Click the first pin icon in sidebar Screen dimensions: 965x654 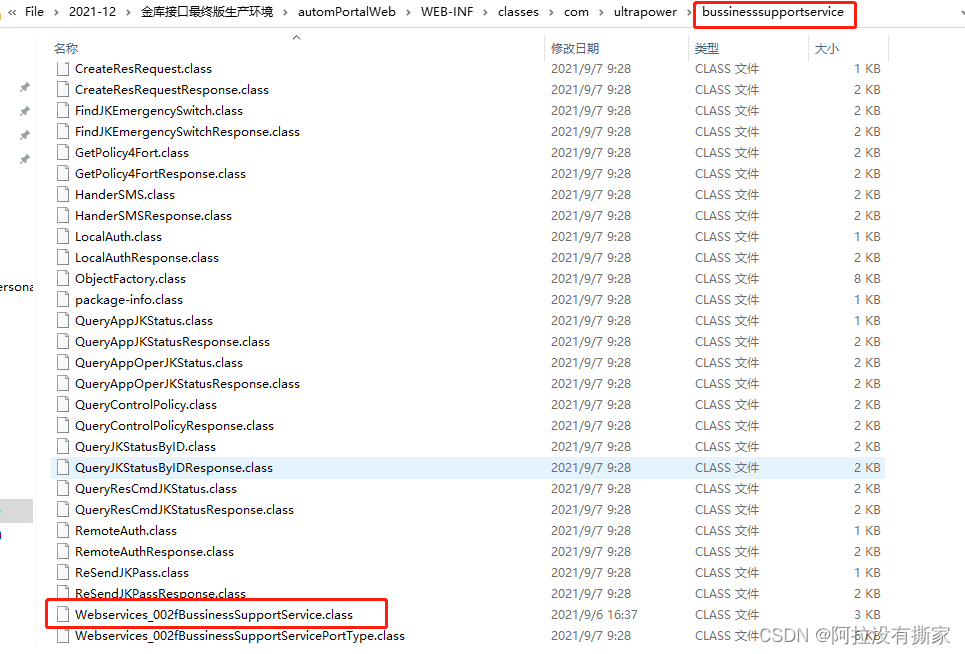pos(25,87)
